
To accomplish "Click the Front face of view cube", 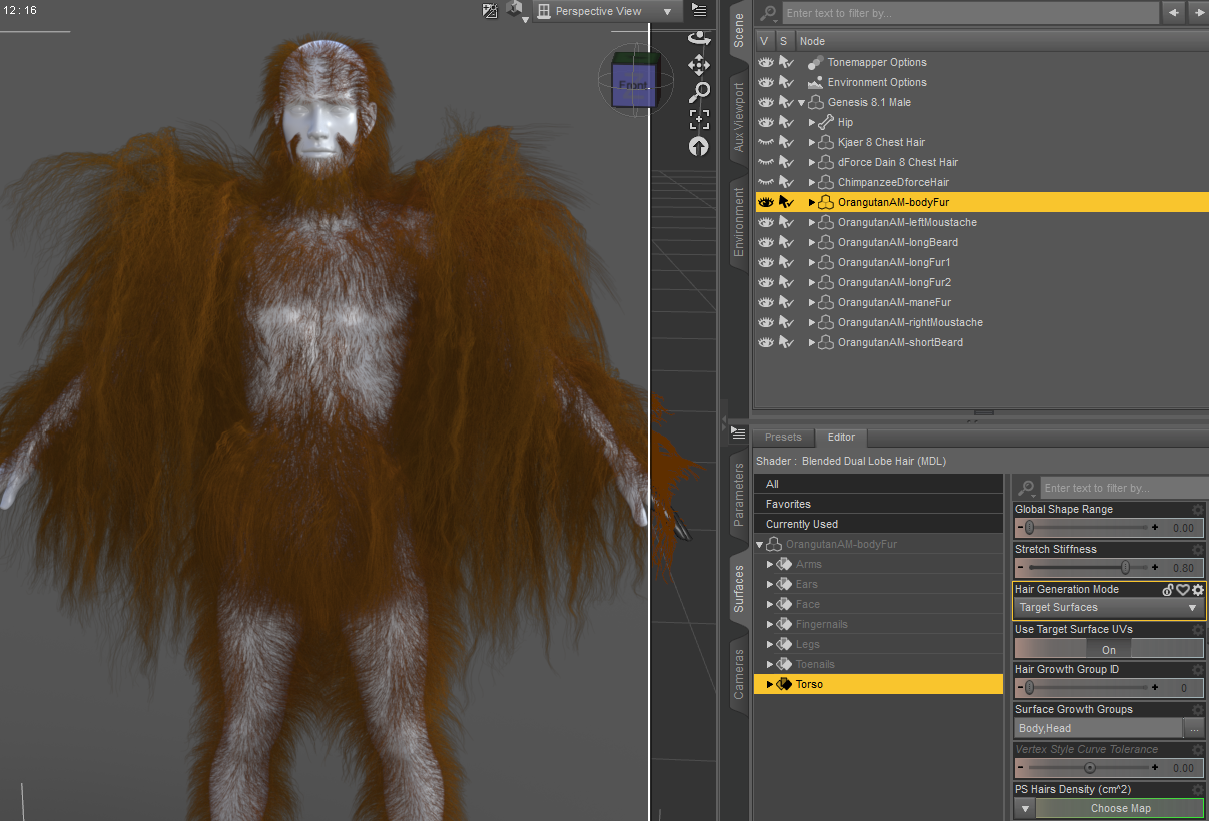I will pyautogui.click(x=632, y=86).
